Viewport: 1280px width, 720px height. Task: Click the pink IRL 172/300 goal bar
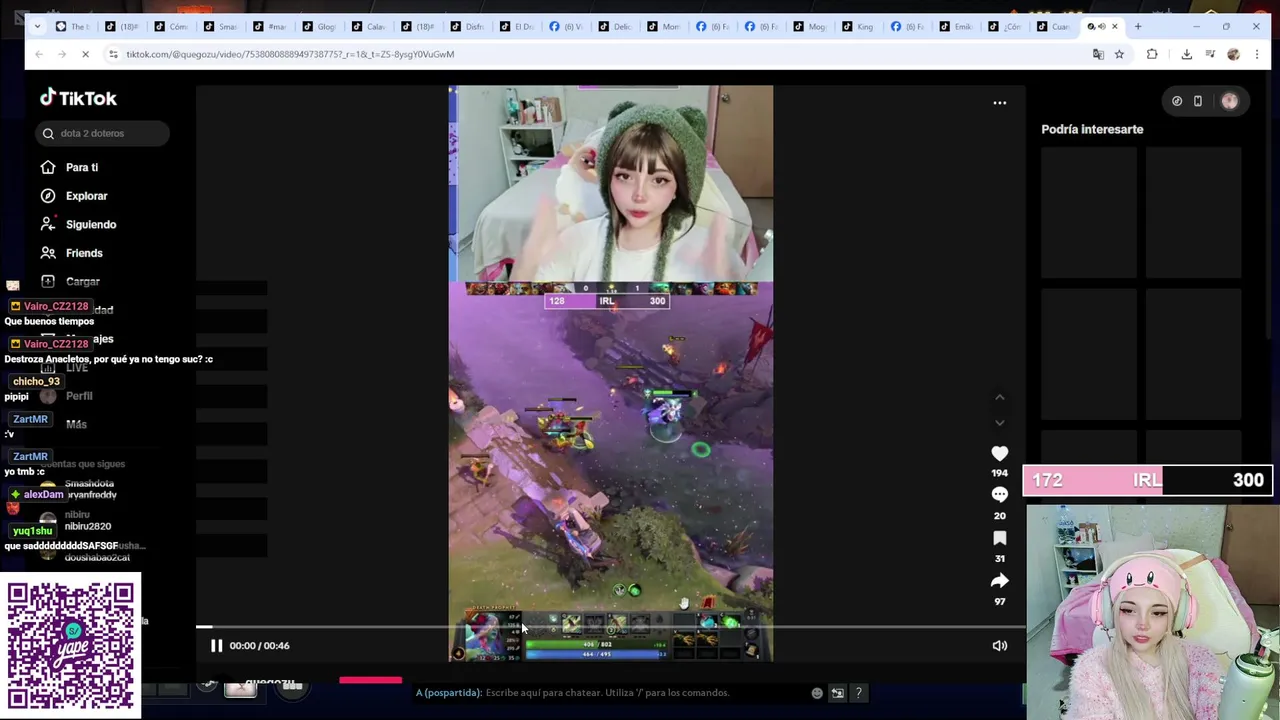(1147, 481)
